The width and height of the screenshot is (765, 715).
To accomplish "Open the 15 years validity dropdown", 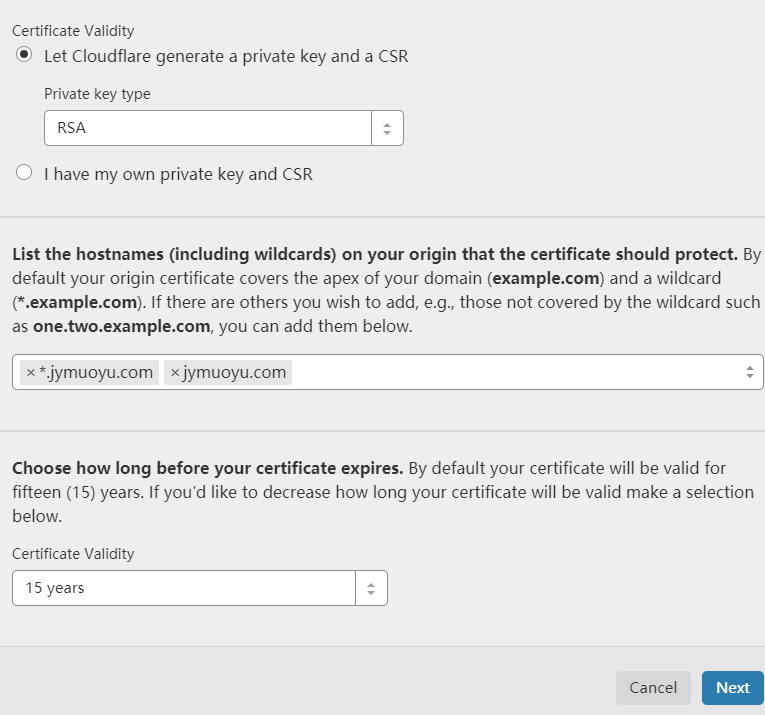I will point(185,588).
